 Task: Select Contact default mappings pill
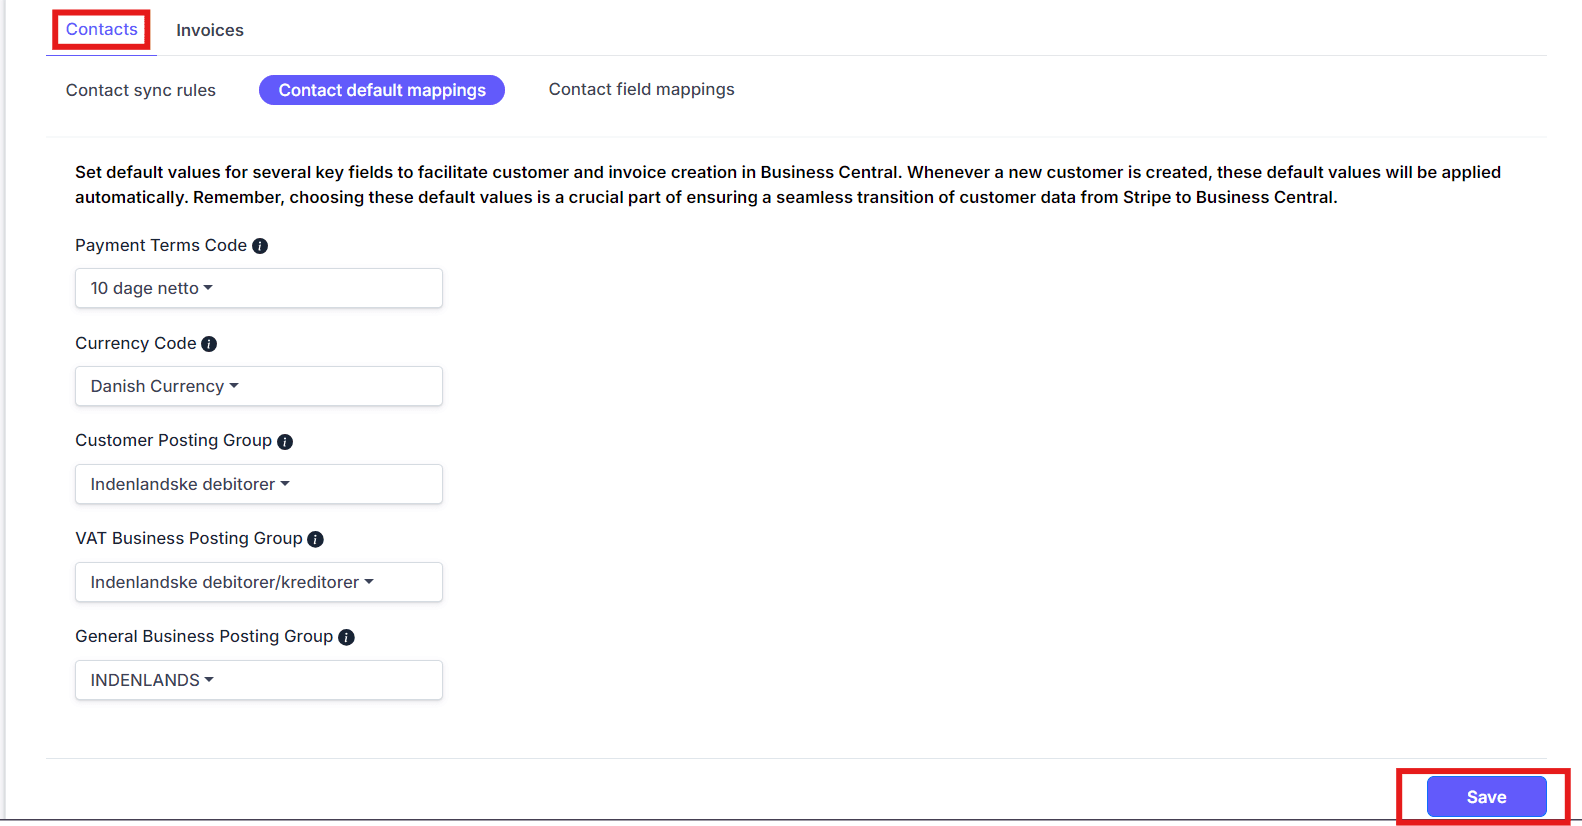382,90
